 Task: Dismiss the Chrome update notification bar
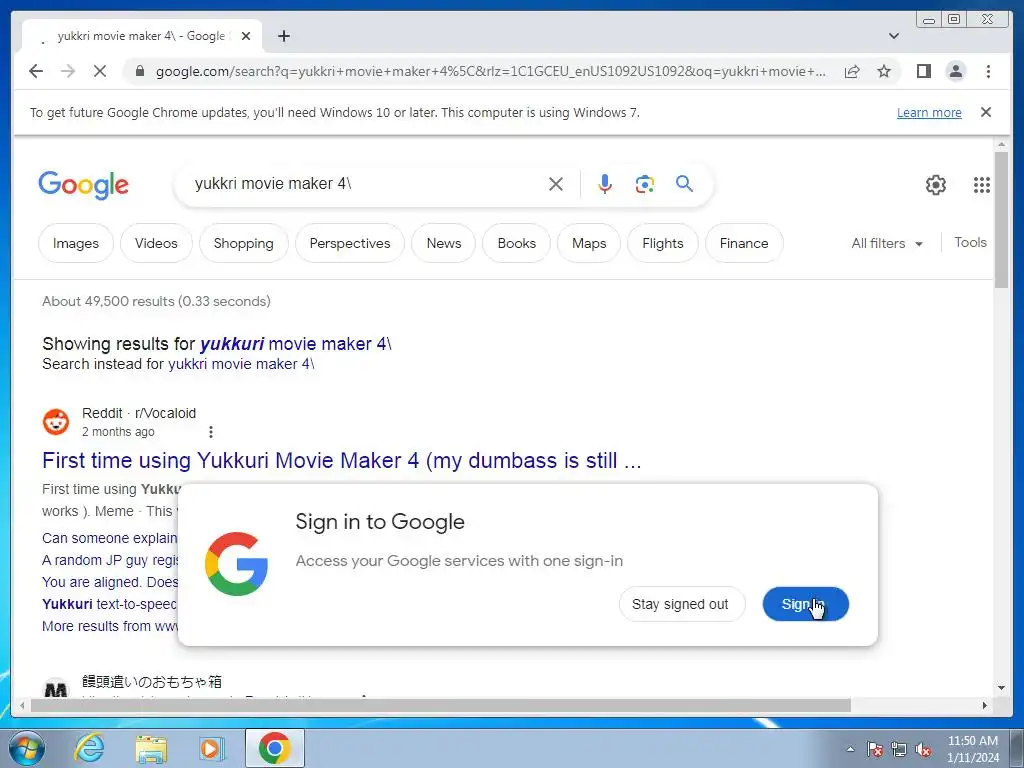986,112
